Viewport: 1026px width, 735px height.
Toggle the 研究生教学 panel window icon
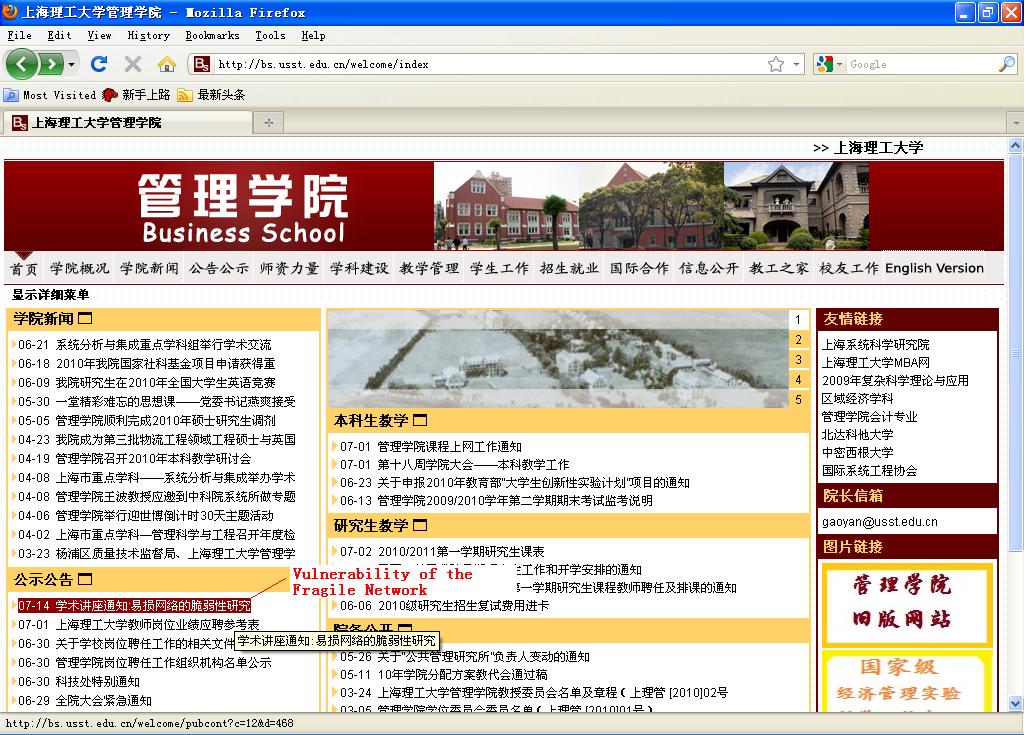pyautogui.click(x=420, y=525)
